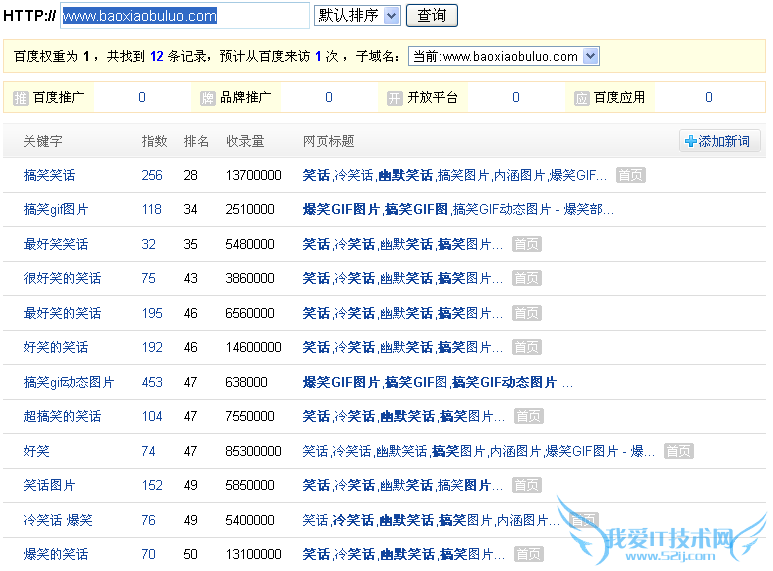This screenshot has height=571, width=773.
Task: Click the 排名 column header
Action: click(196, 142)
